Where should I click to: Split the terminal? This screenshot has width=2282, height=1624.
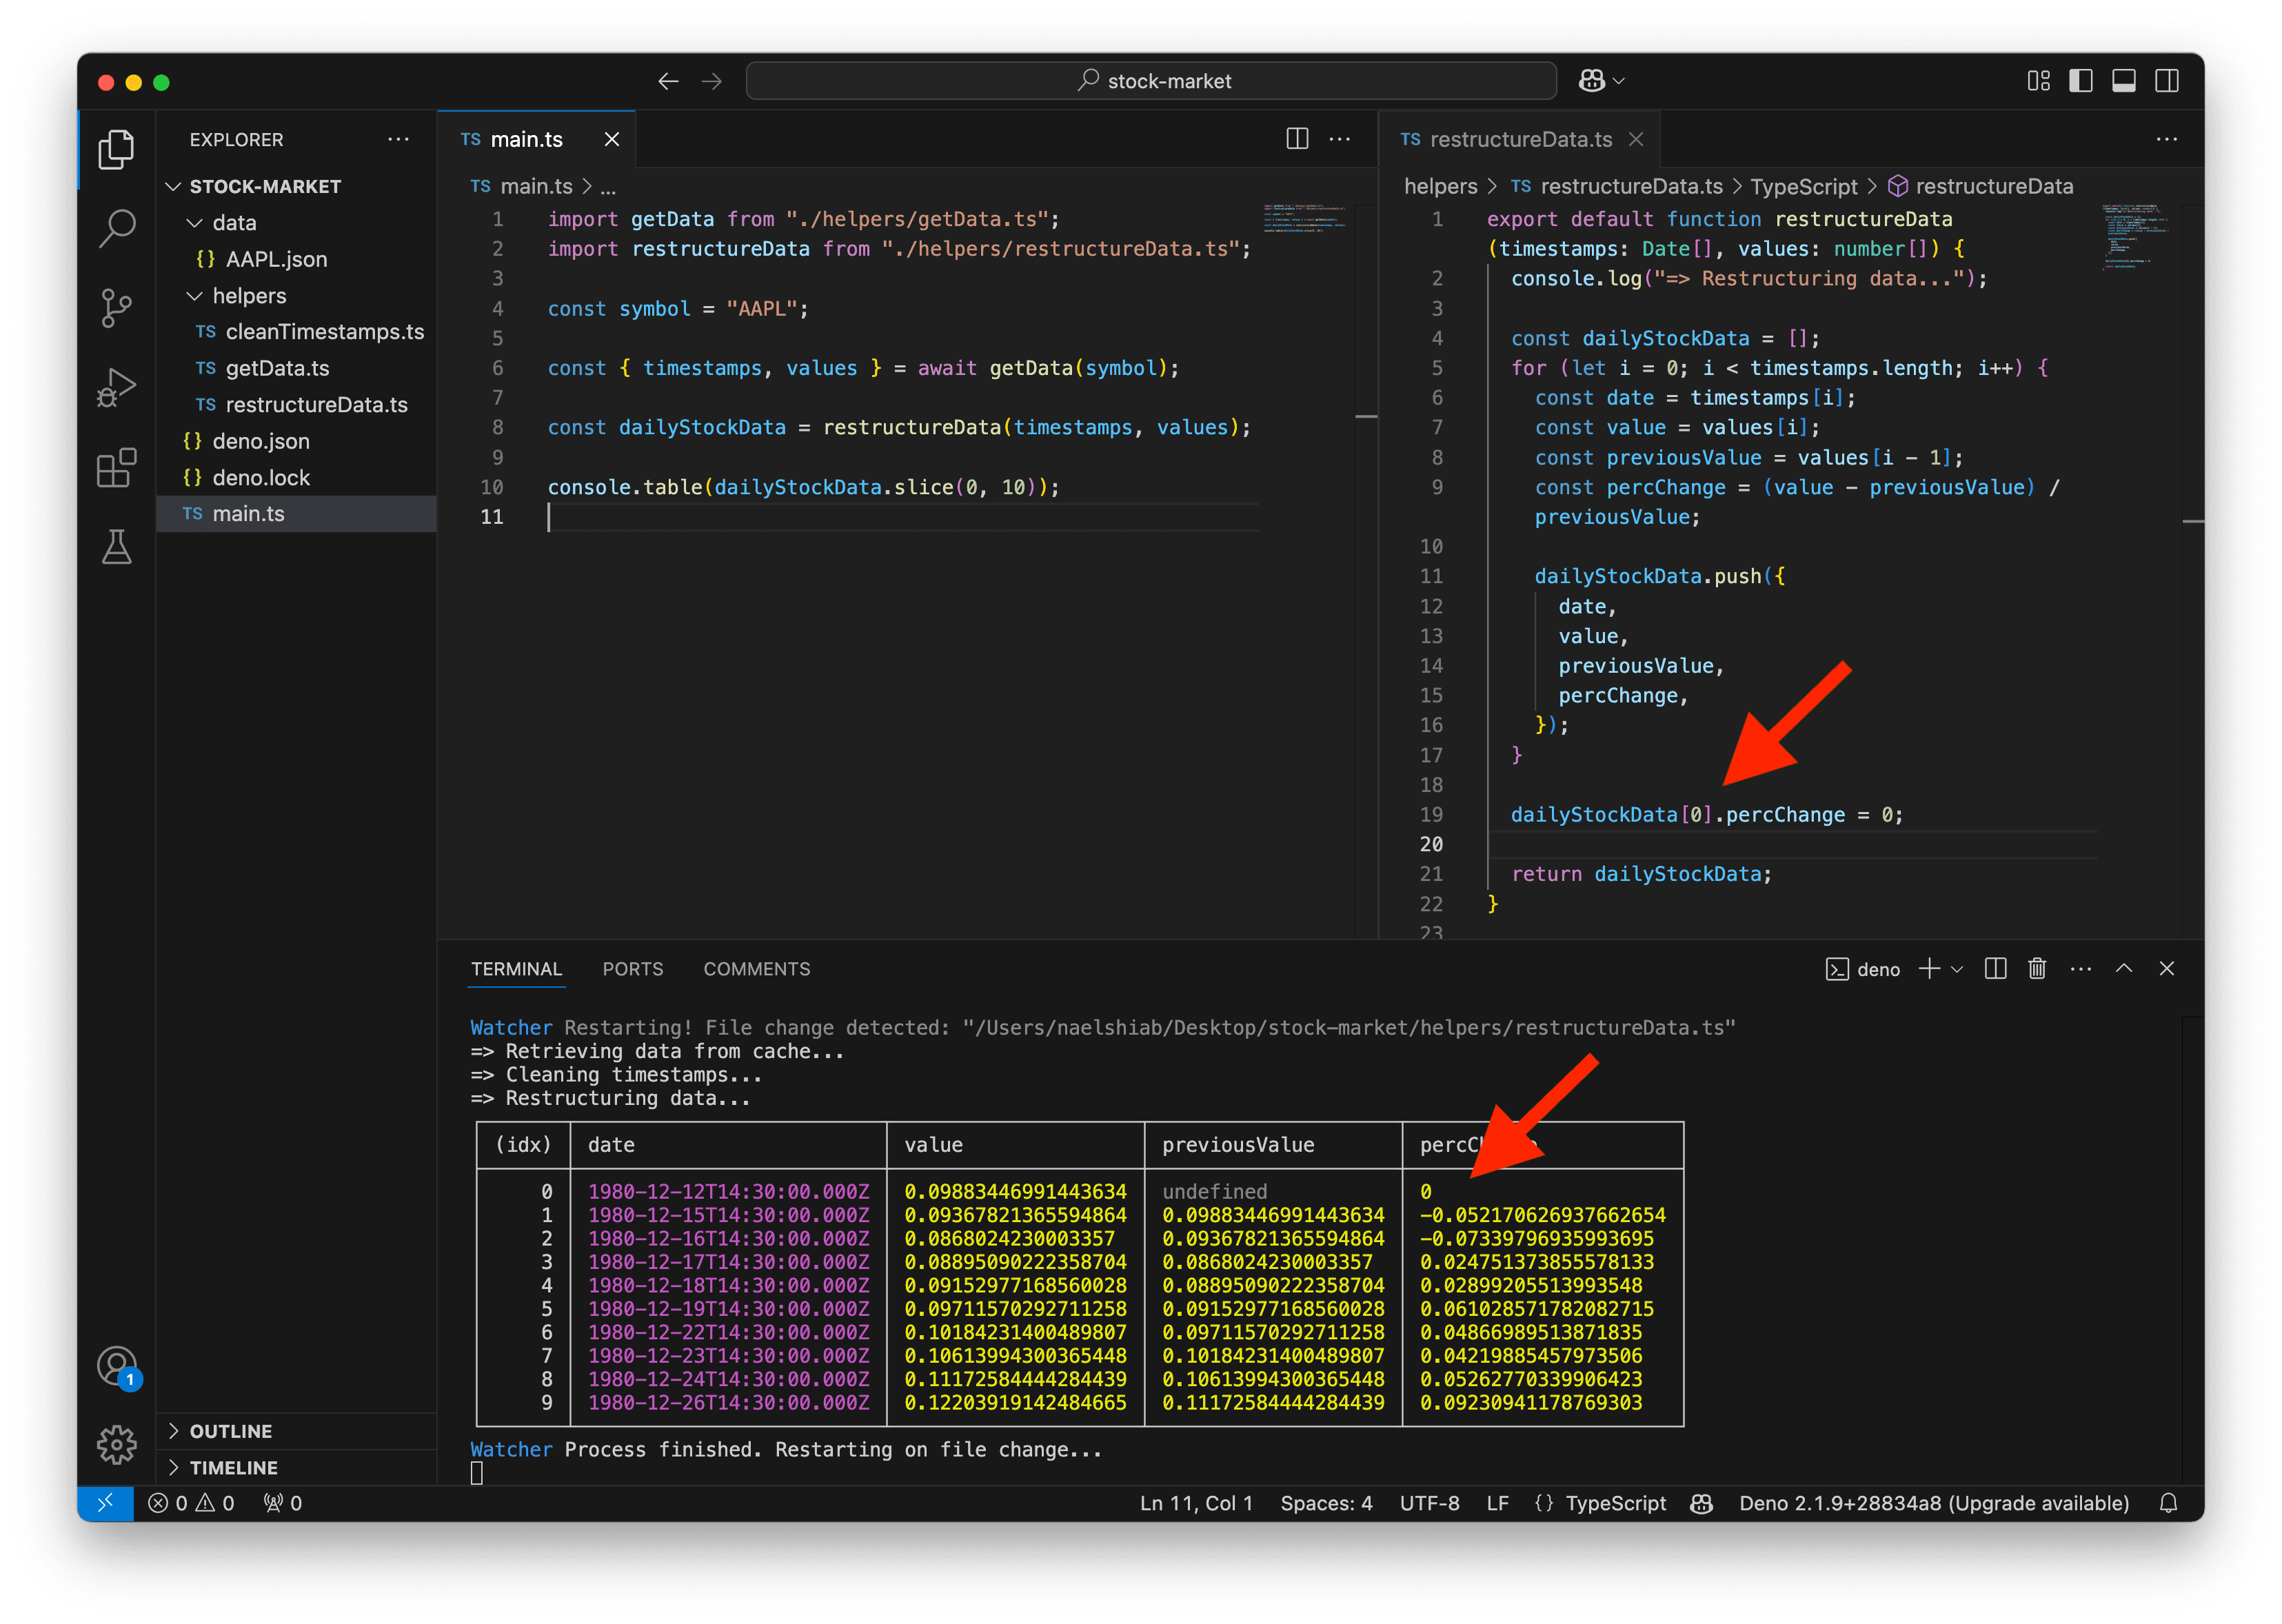coord(1995,968)
